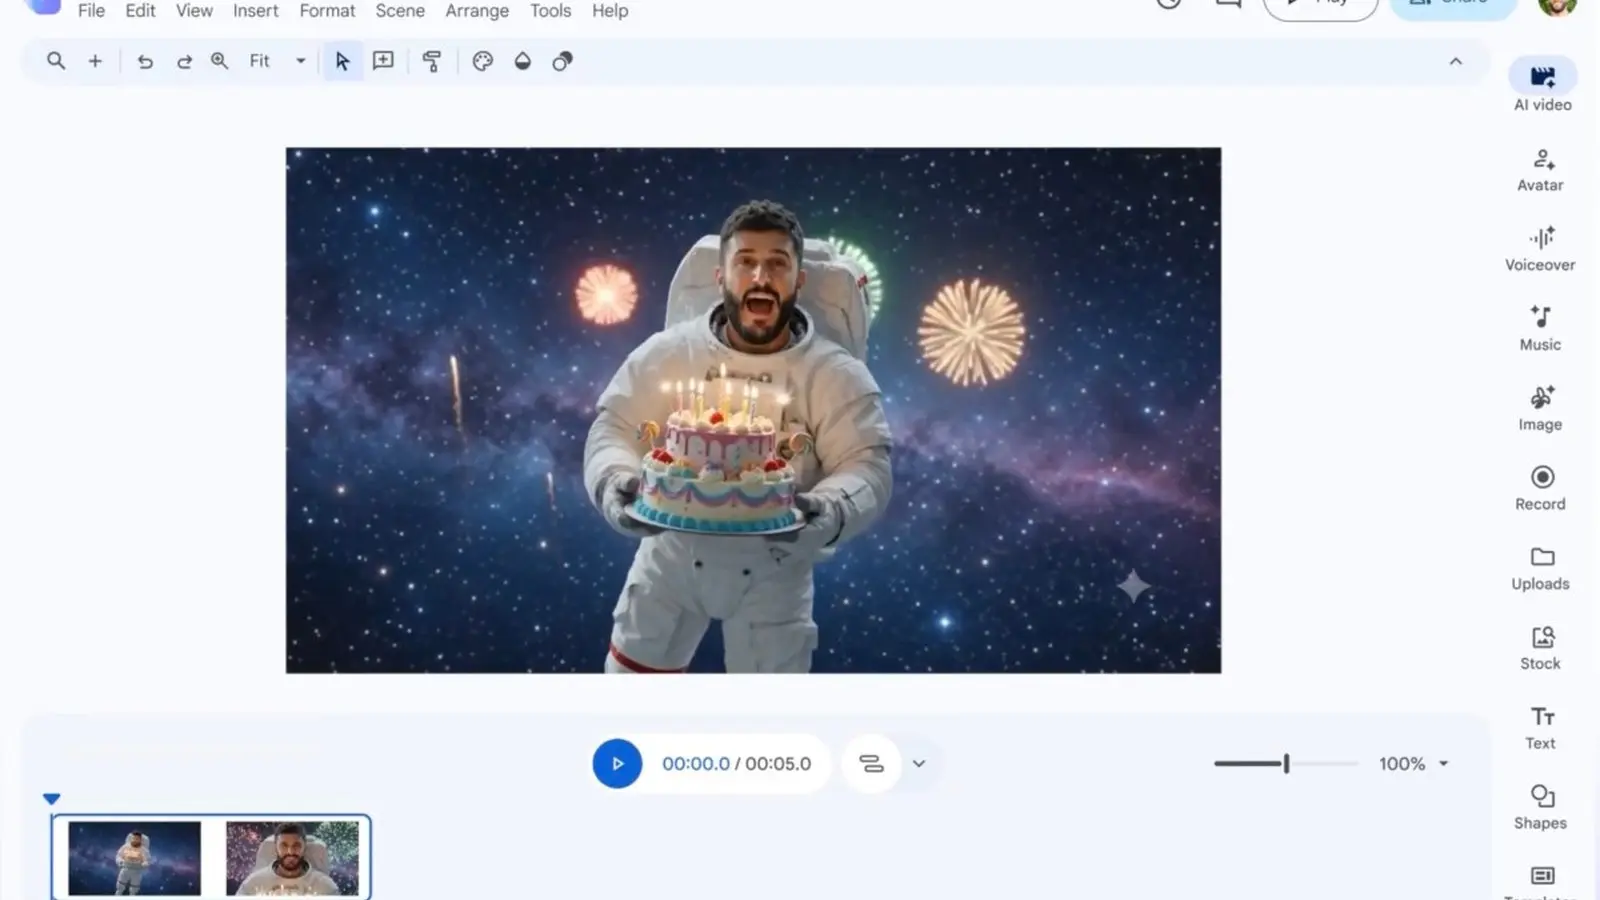1600x900 pixels.
Task: Open the Avatar panel
Action: click(x=1541, y=170)
